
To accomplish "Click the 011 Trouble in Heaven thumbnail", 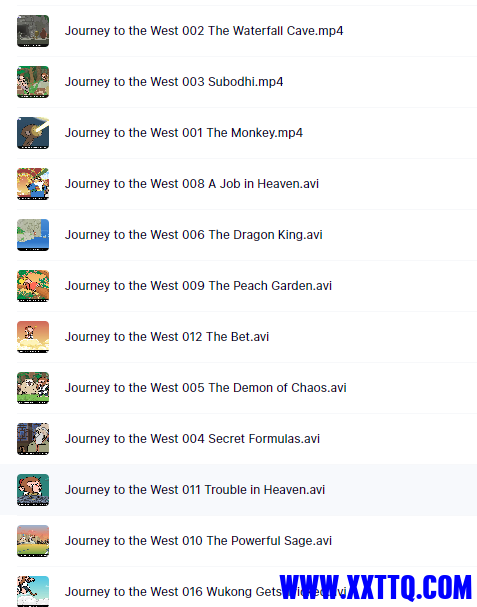I will [x=33, y=490].
